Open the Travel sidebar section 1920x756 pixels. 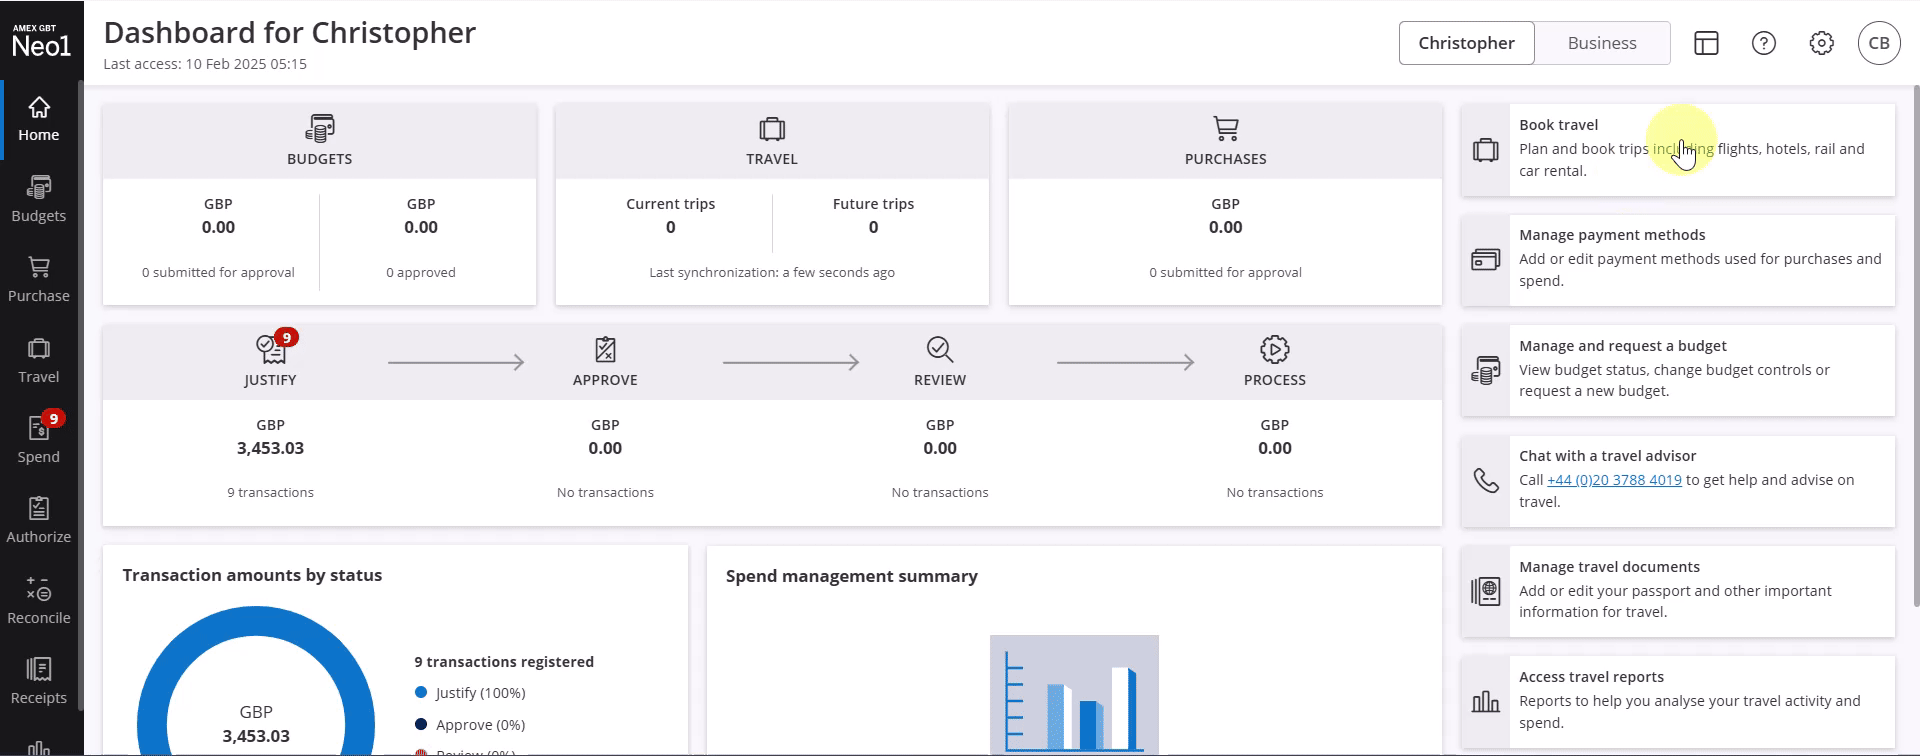39,361
